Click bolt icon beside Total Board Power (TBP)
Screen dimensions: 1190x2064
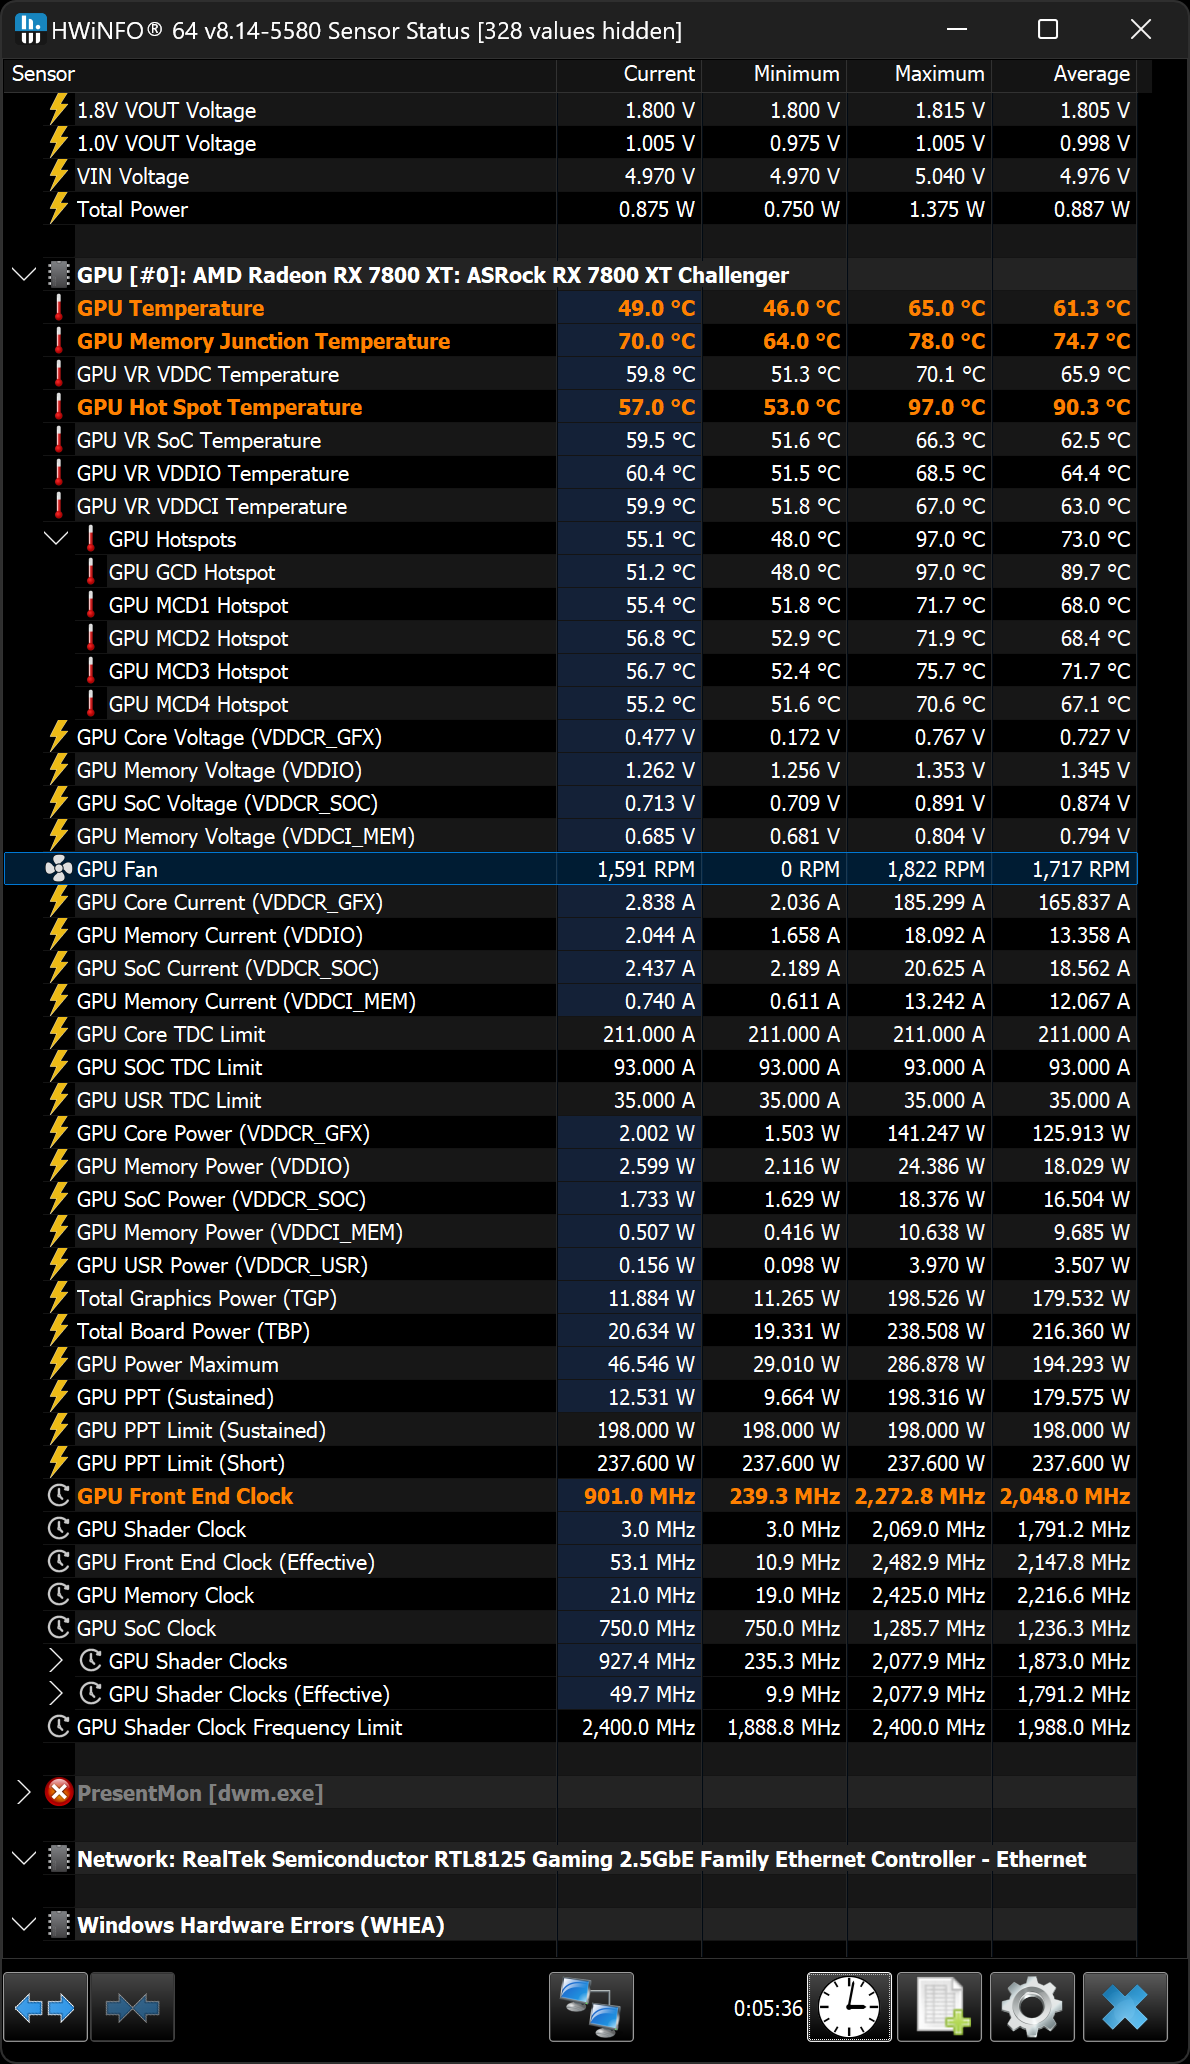click(x=59, y=1330)
